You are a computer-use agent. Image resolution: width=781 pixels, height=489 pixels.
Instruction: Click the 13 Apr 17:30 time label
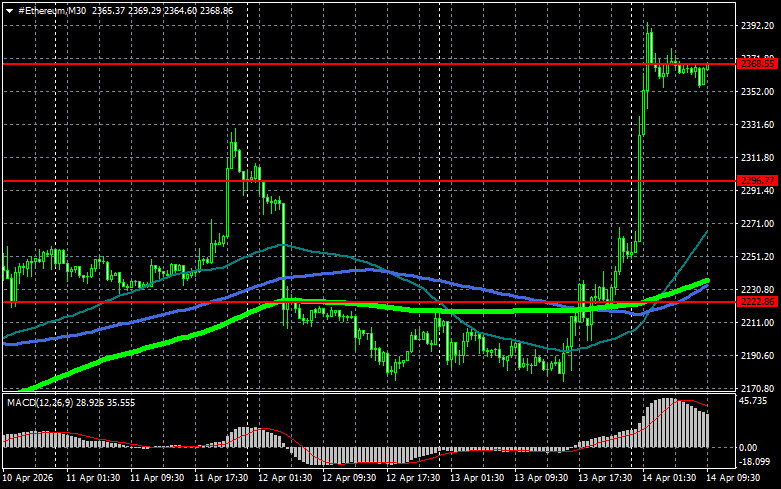(x=605, y=478)
